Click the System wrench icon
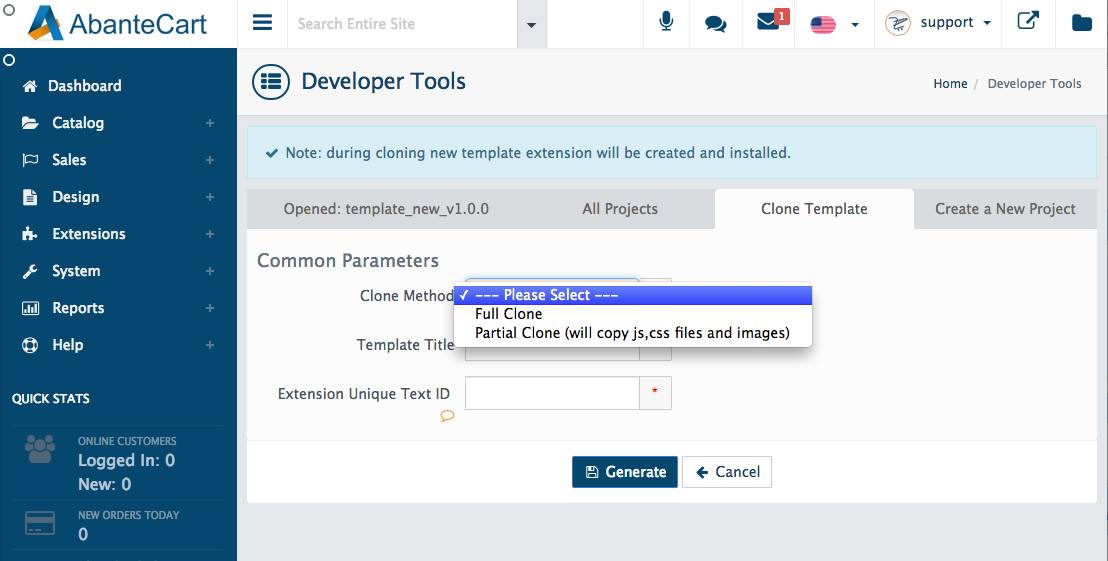Screen dimensions: 1108x561 [30, 271]
